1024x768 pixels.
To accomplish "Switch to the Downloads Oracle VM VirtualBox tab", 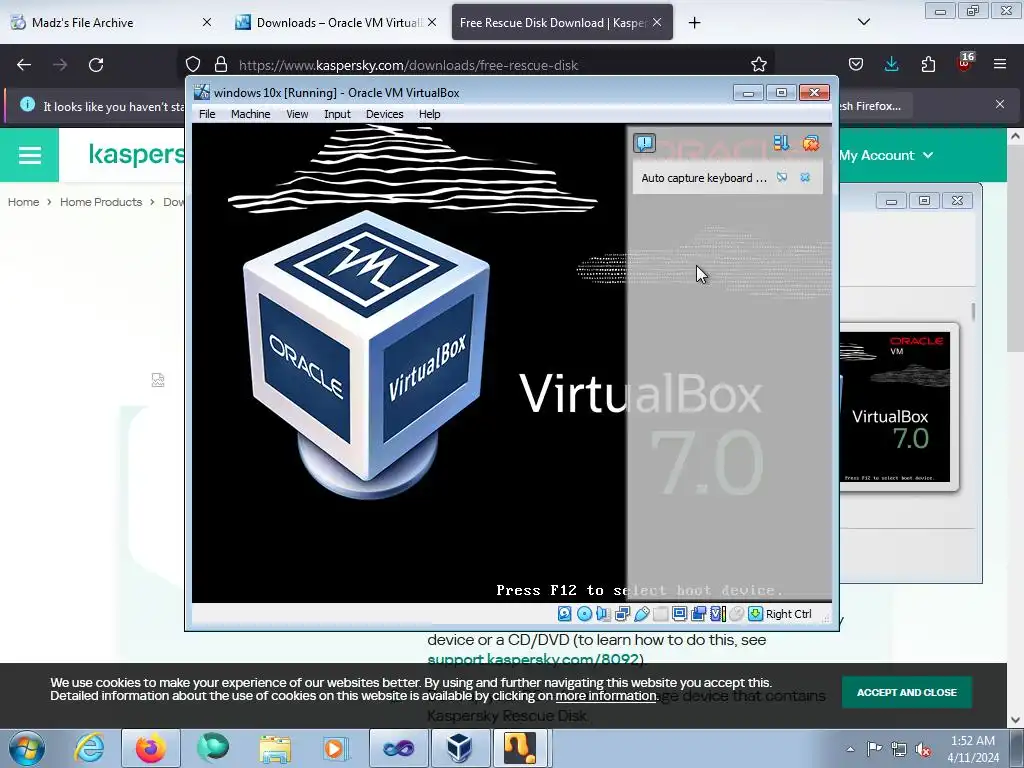I will pyautogui.click(x=336, y=23).
